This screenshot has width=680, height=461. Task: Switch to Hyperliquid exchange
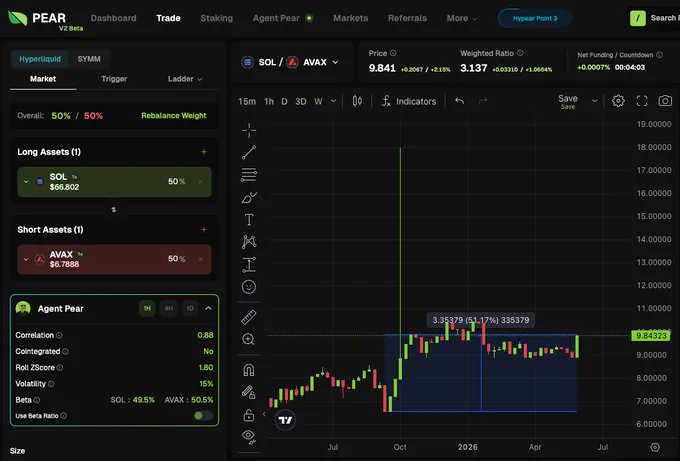40,59
